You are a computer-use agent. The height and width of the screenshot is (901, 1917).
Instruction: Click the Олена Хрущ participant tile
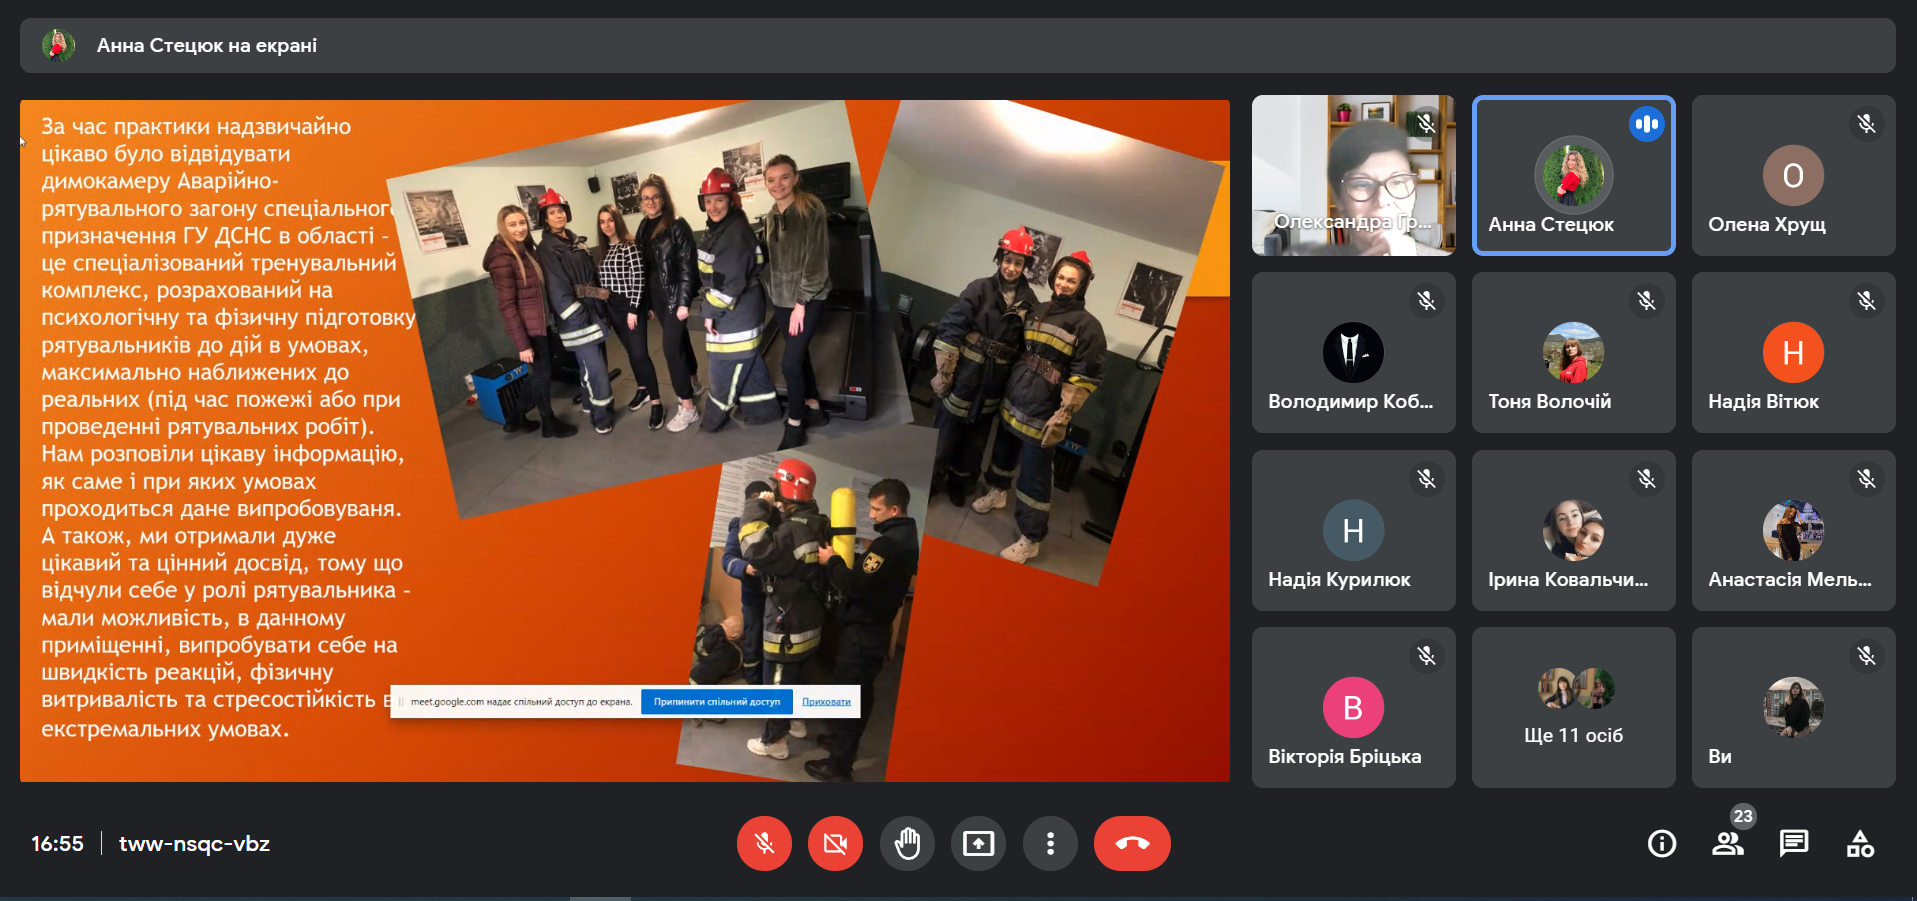tap(1793, 175)
